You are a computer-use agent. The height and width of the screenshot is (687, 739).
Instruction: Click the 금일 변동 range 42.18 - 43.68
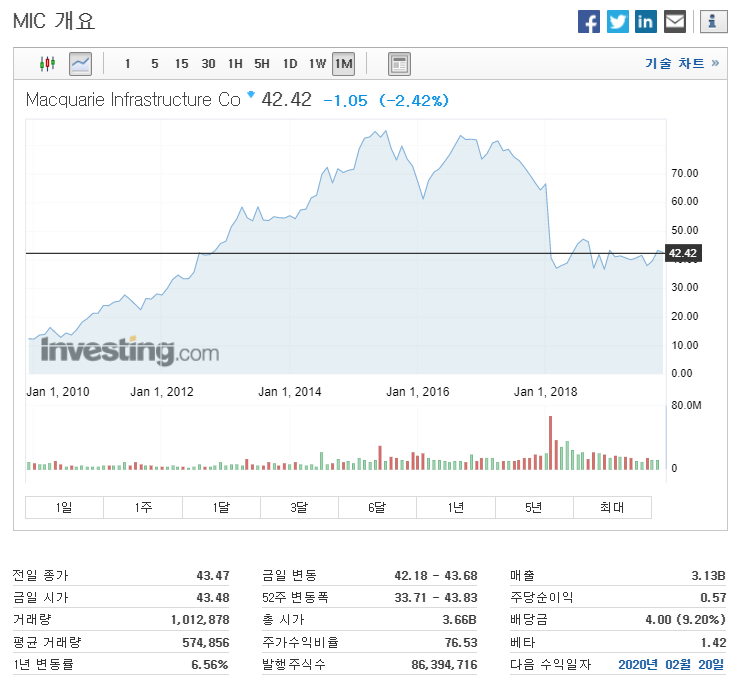436,575
